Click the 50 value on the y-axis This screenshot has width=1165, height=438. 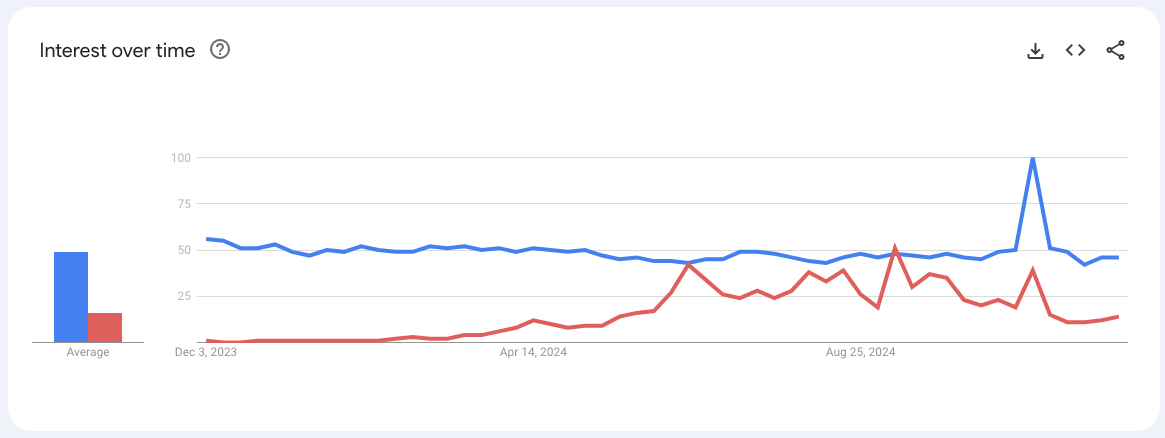click(x=184, y=250)
